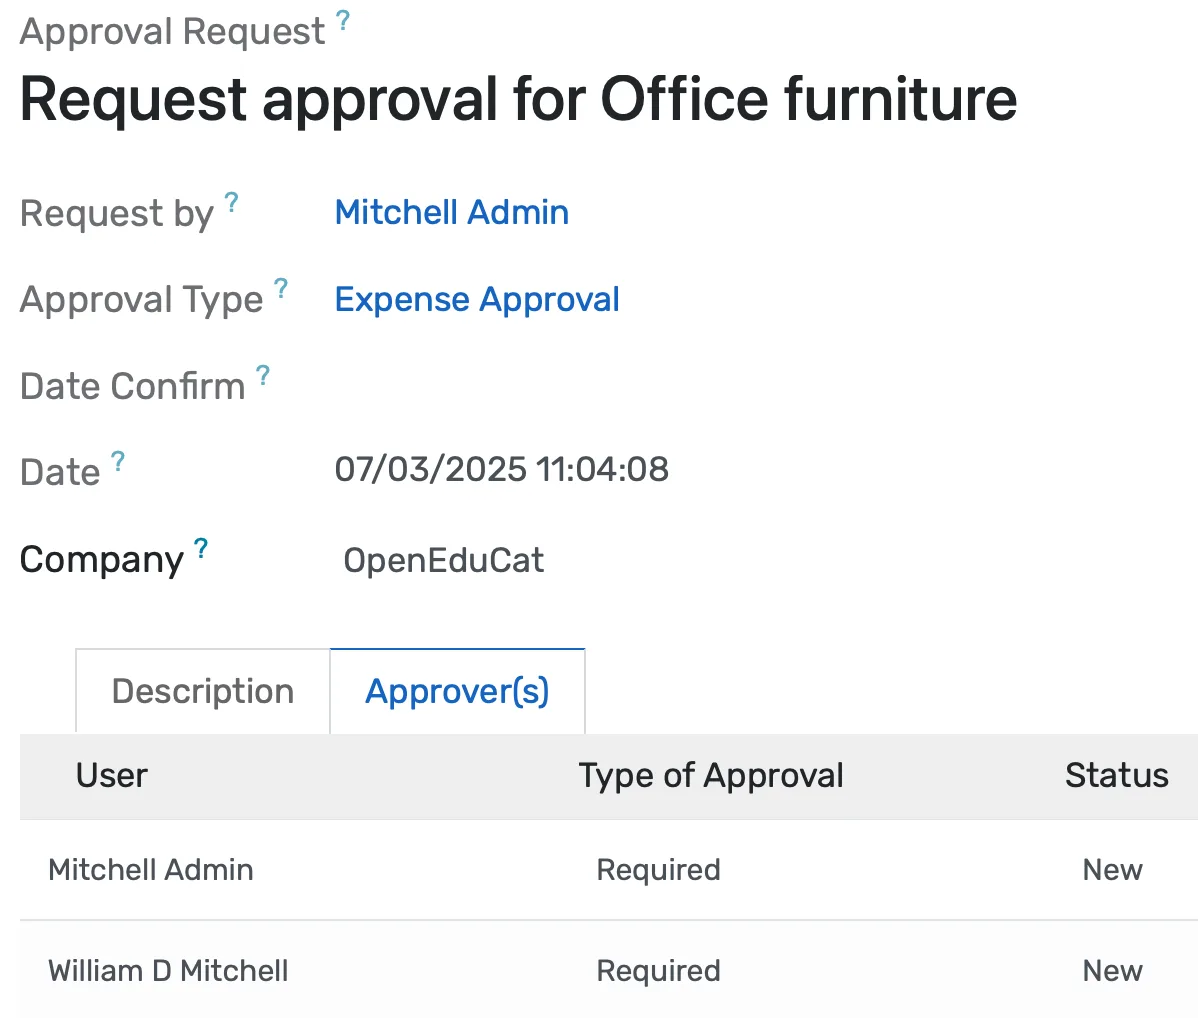Screen dimensions: 1198x1018
Task: Click the Required approval type for William D Mitchell
Action: (658, 970)
